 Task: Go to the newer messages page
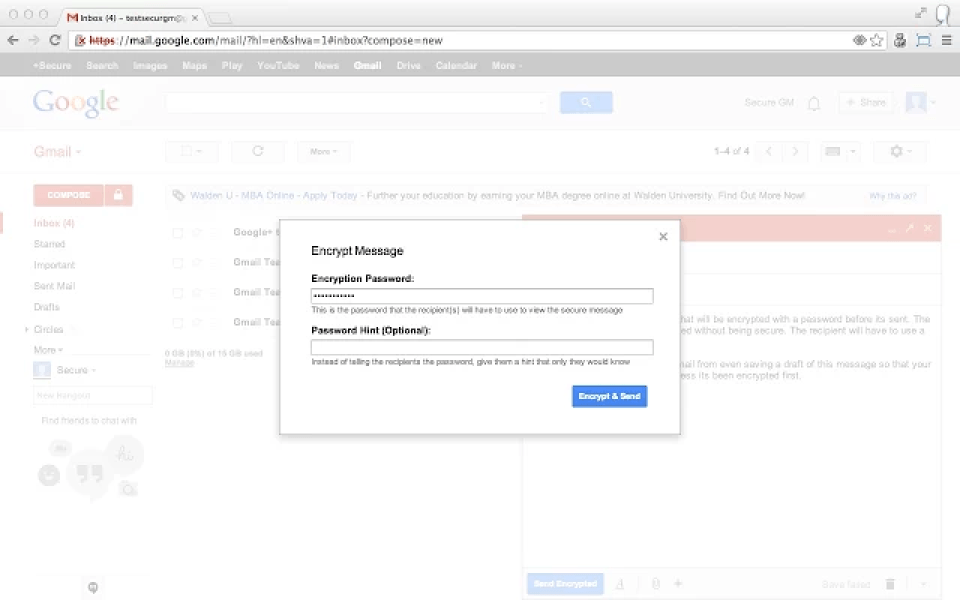[x=769, y=151]
